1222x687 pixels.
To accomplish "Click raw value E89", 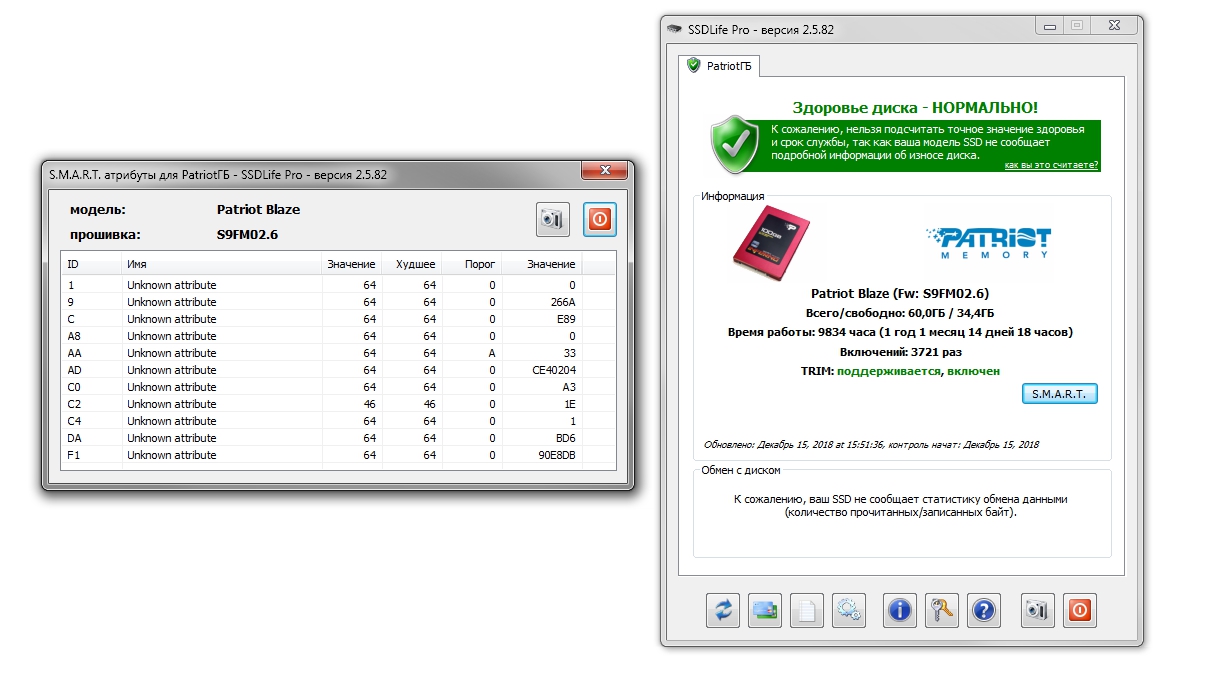I will pos(566,319).
